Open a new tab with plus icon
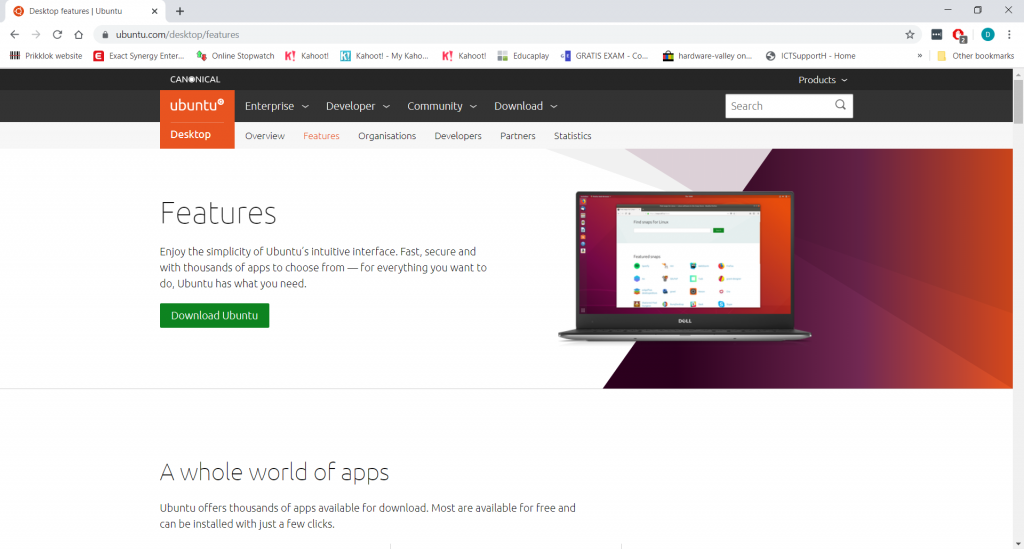The height and width of the screenshot is (549, 1024). [x=180, y=11]
